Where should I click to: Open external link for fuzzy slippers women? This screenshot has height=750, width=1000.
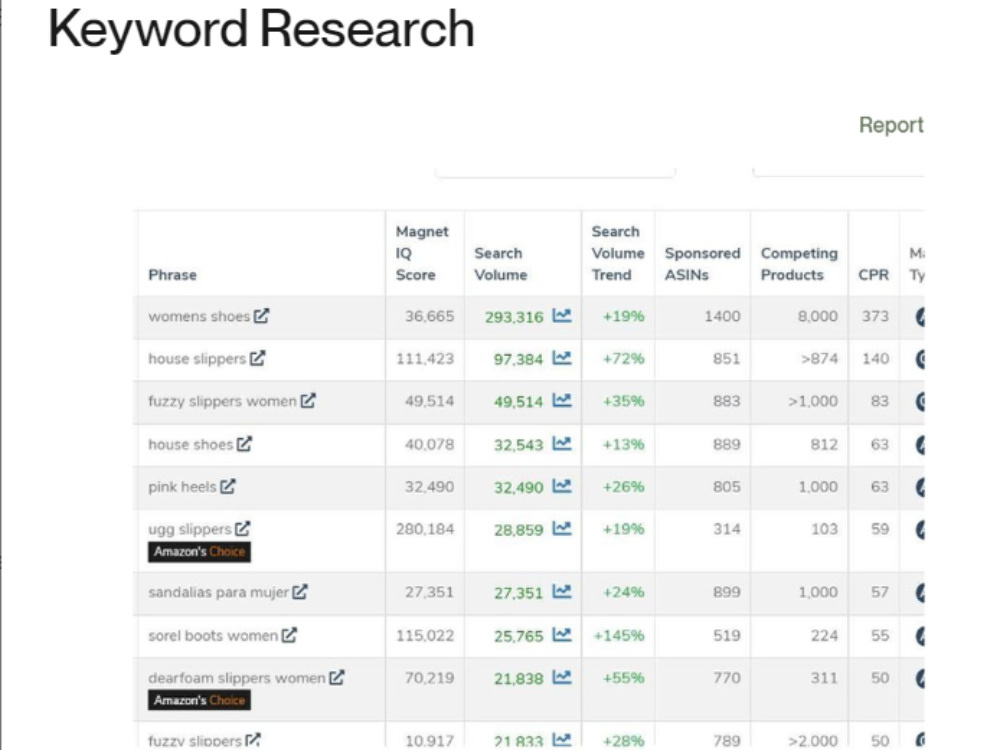coord(308,401)
